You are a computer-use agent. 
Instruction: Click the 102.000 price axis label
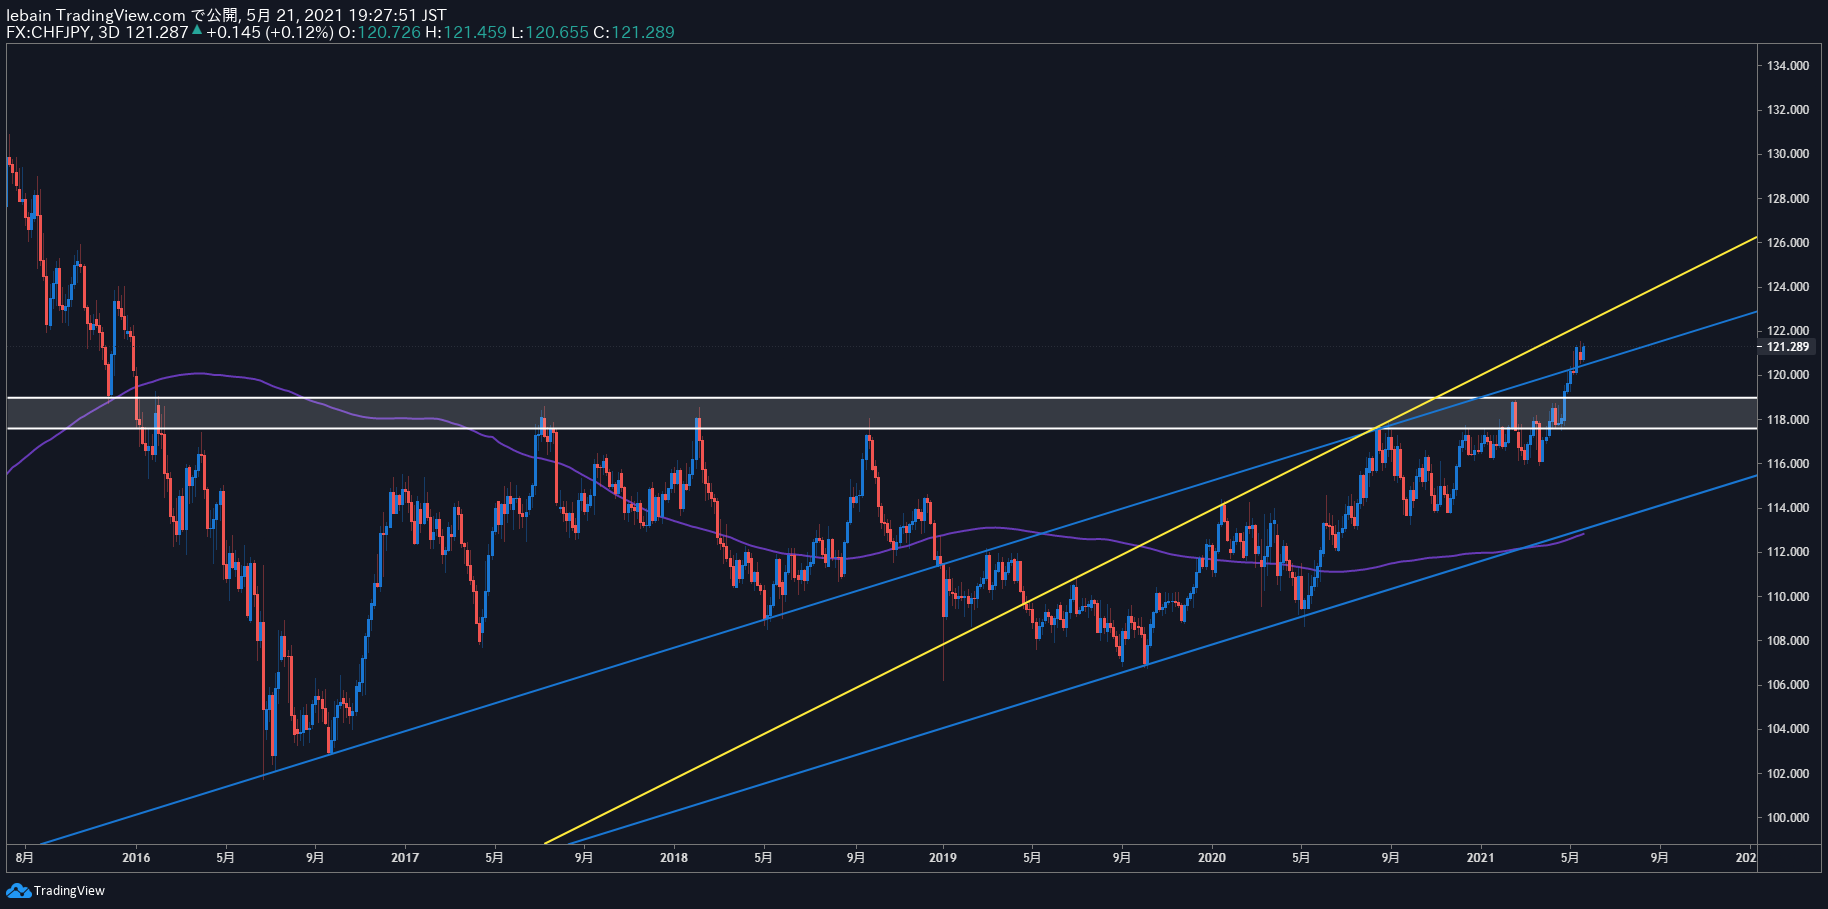coord(1788,774)
